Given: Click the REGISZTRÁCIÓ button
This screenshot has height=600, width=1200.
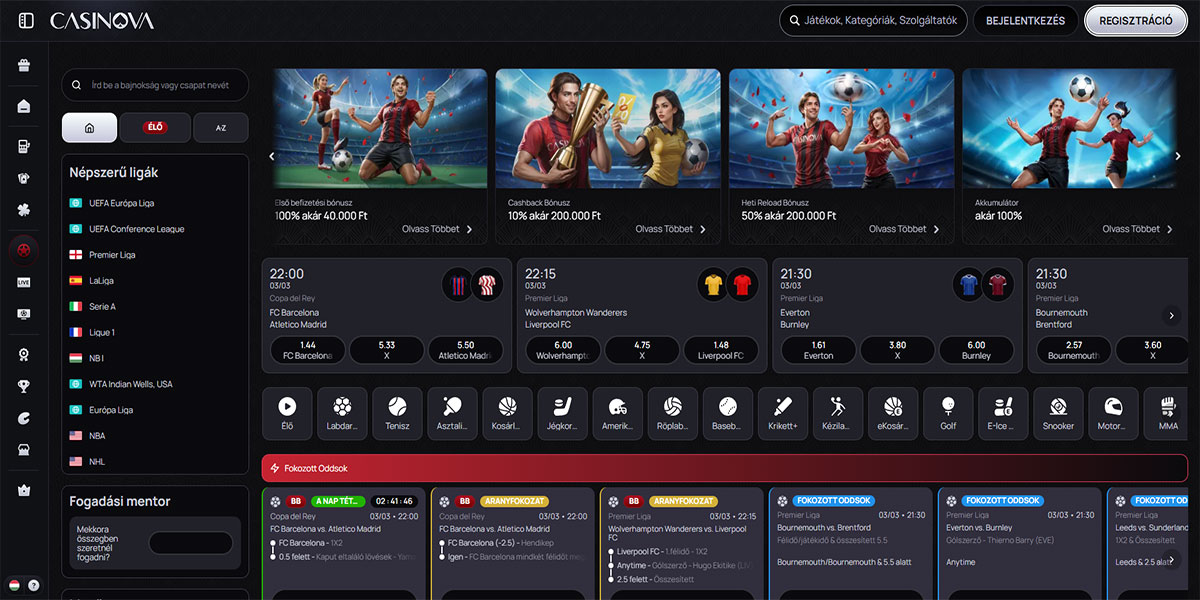Looking at the screenshot, I should coord(1135,21).
